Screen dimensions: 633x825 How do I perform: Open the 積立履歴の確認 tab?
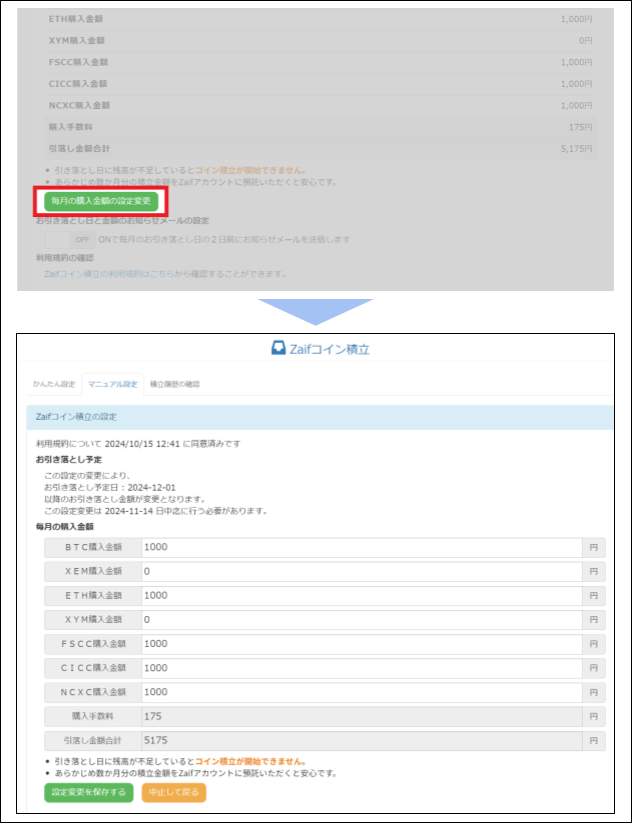coord(175,384)
